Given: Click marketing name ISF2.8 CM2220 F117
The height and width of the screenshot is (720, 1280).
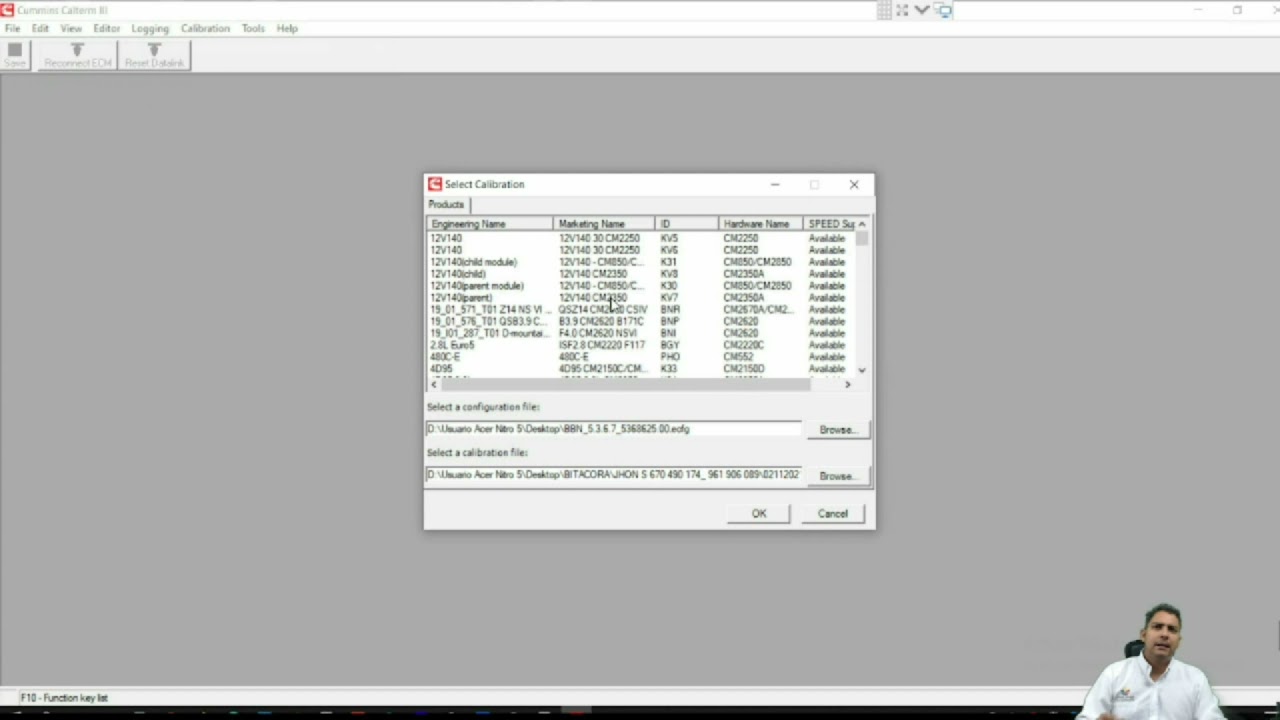Looking at the screenshot, I should 601,345.
